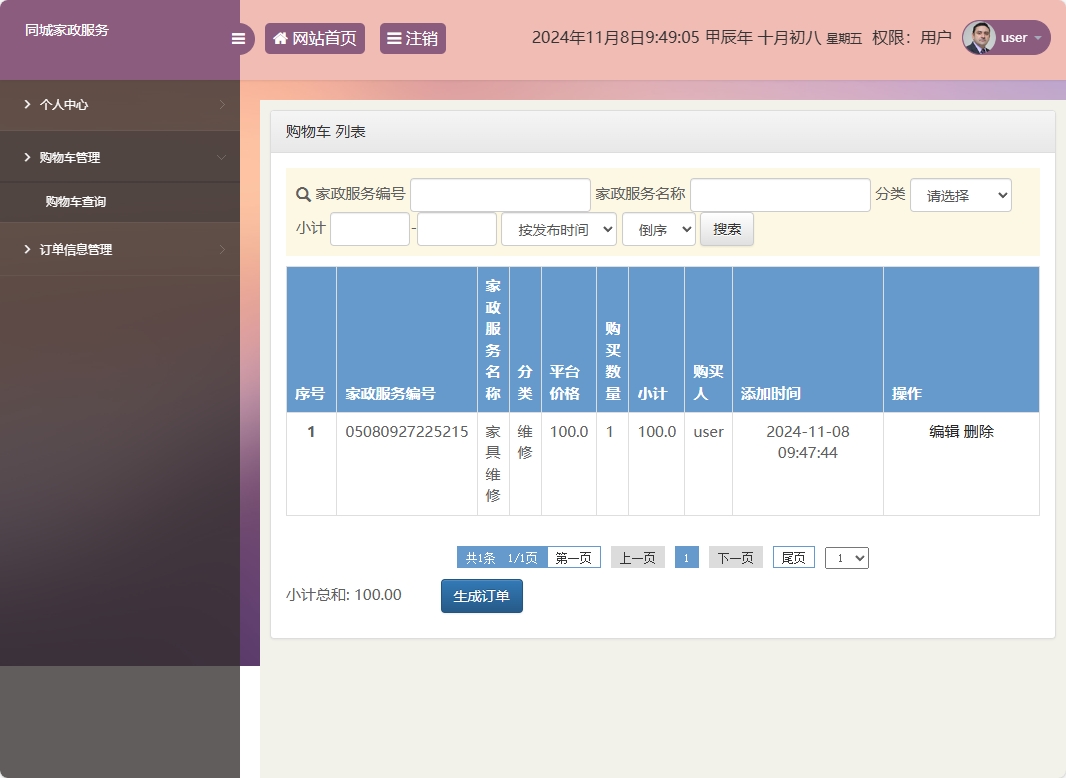Open the 分类 dropdown showing 请选择

[x=960, y=195]
